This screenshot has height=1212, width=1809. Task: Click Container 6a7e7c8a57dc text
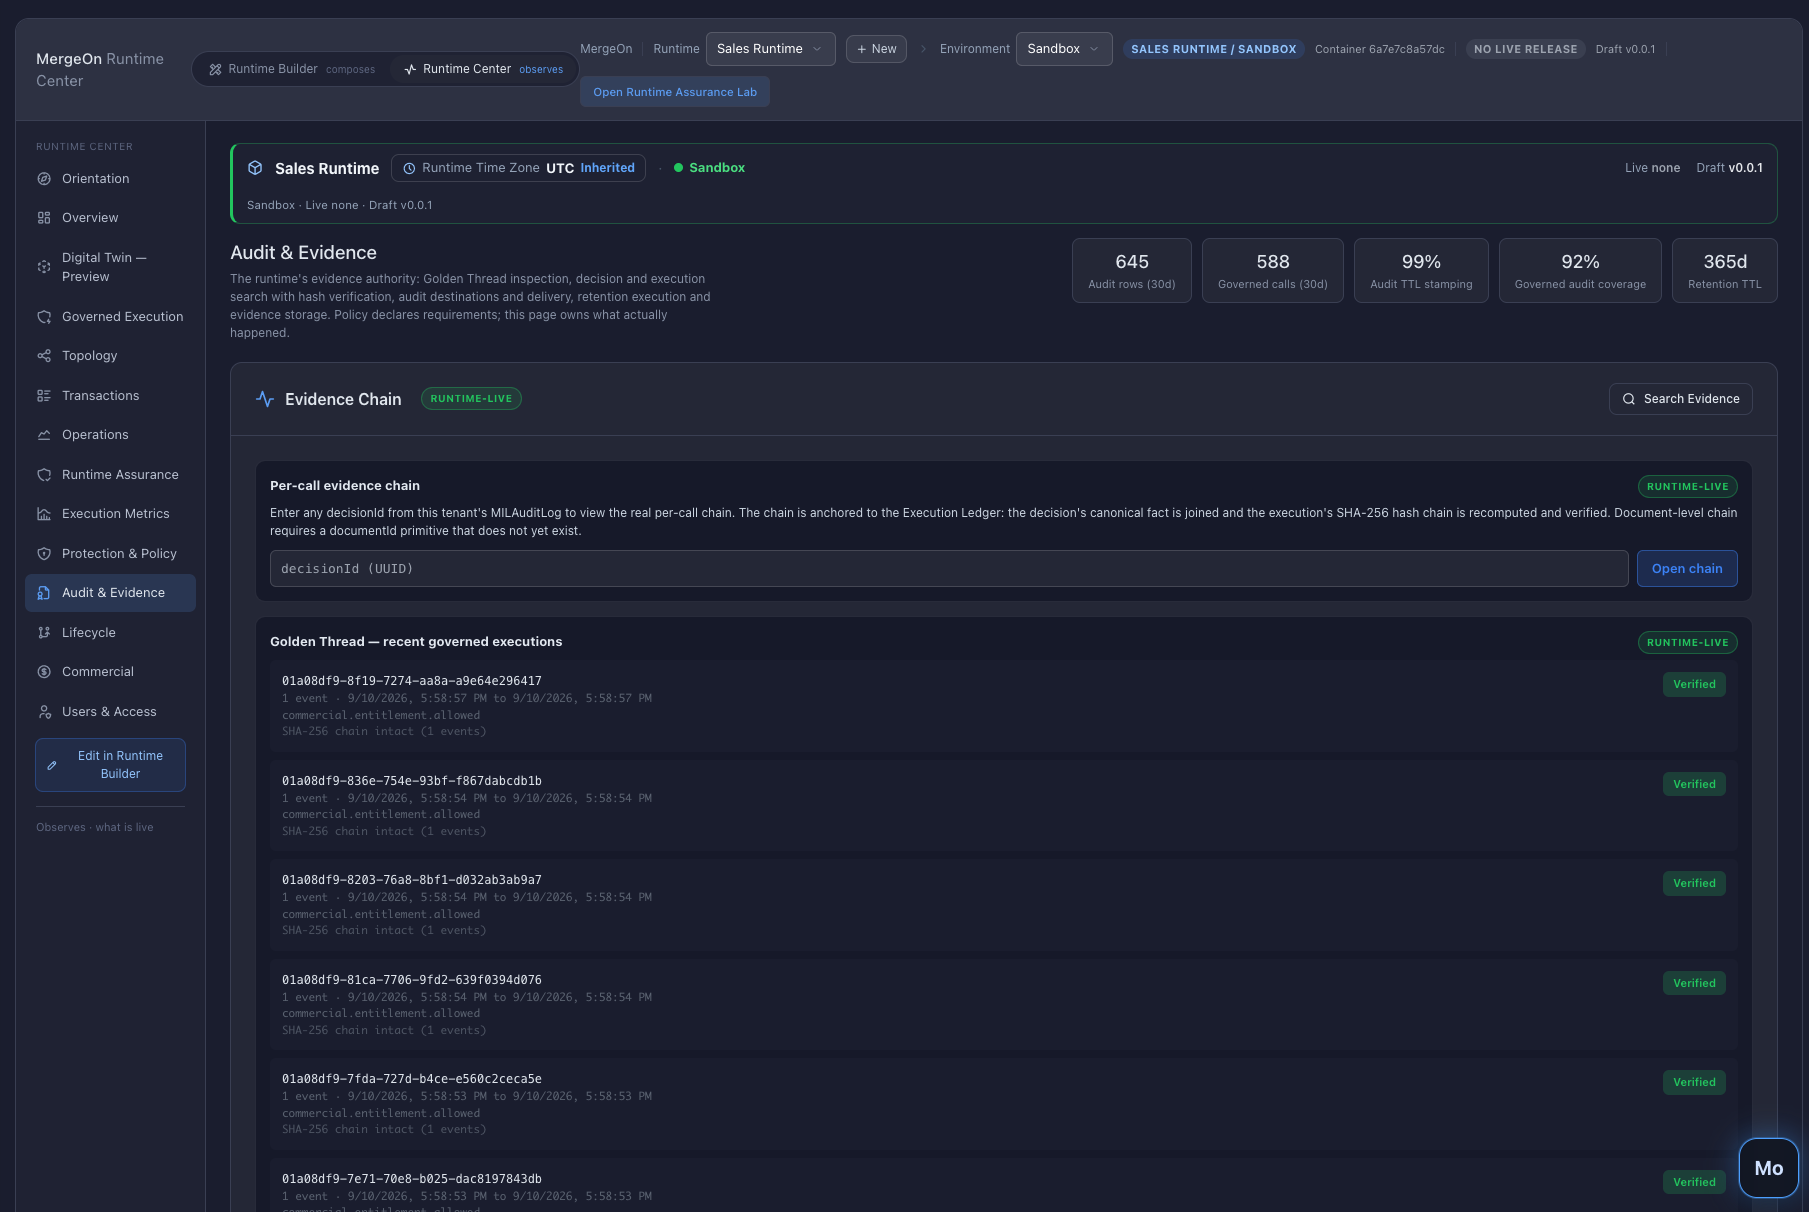coord(1379,49)
